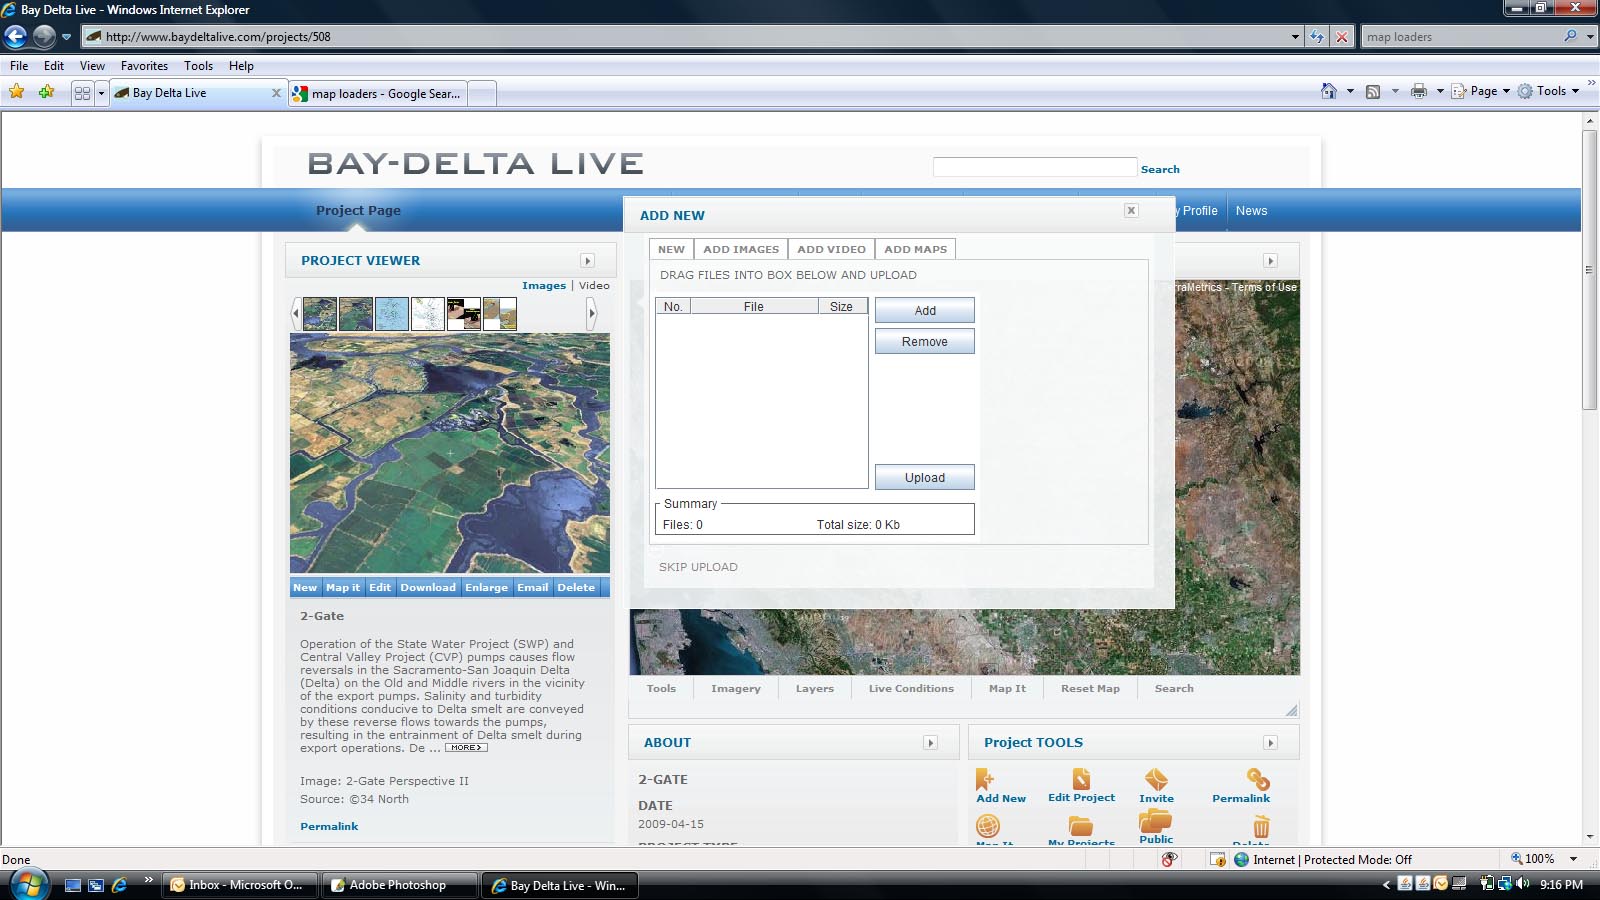Click the Delete trash can icon in Project Tools

1261,827
